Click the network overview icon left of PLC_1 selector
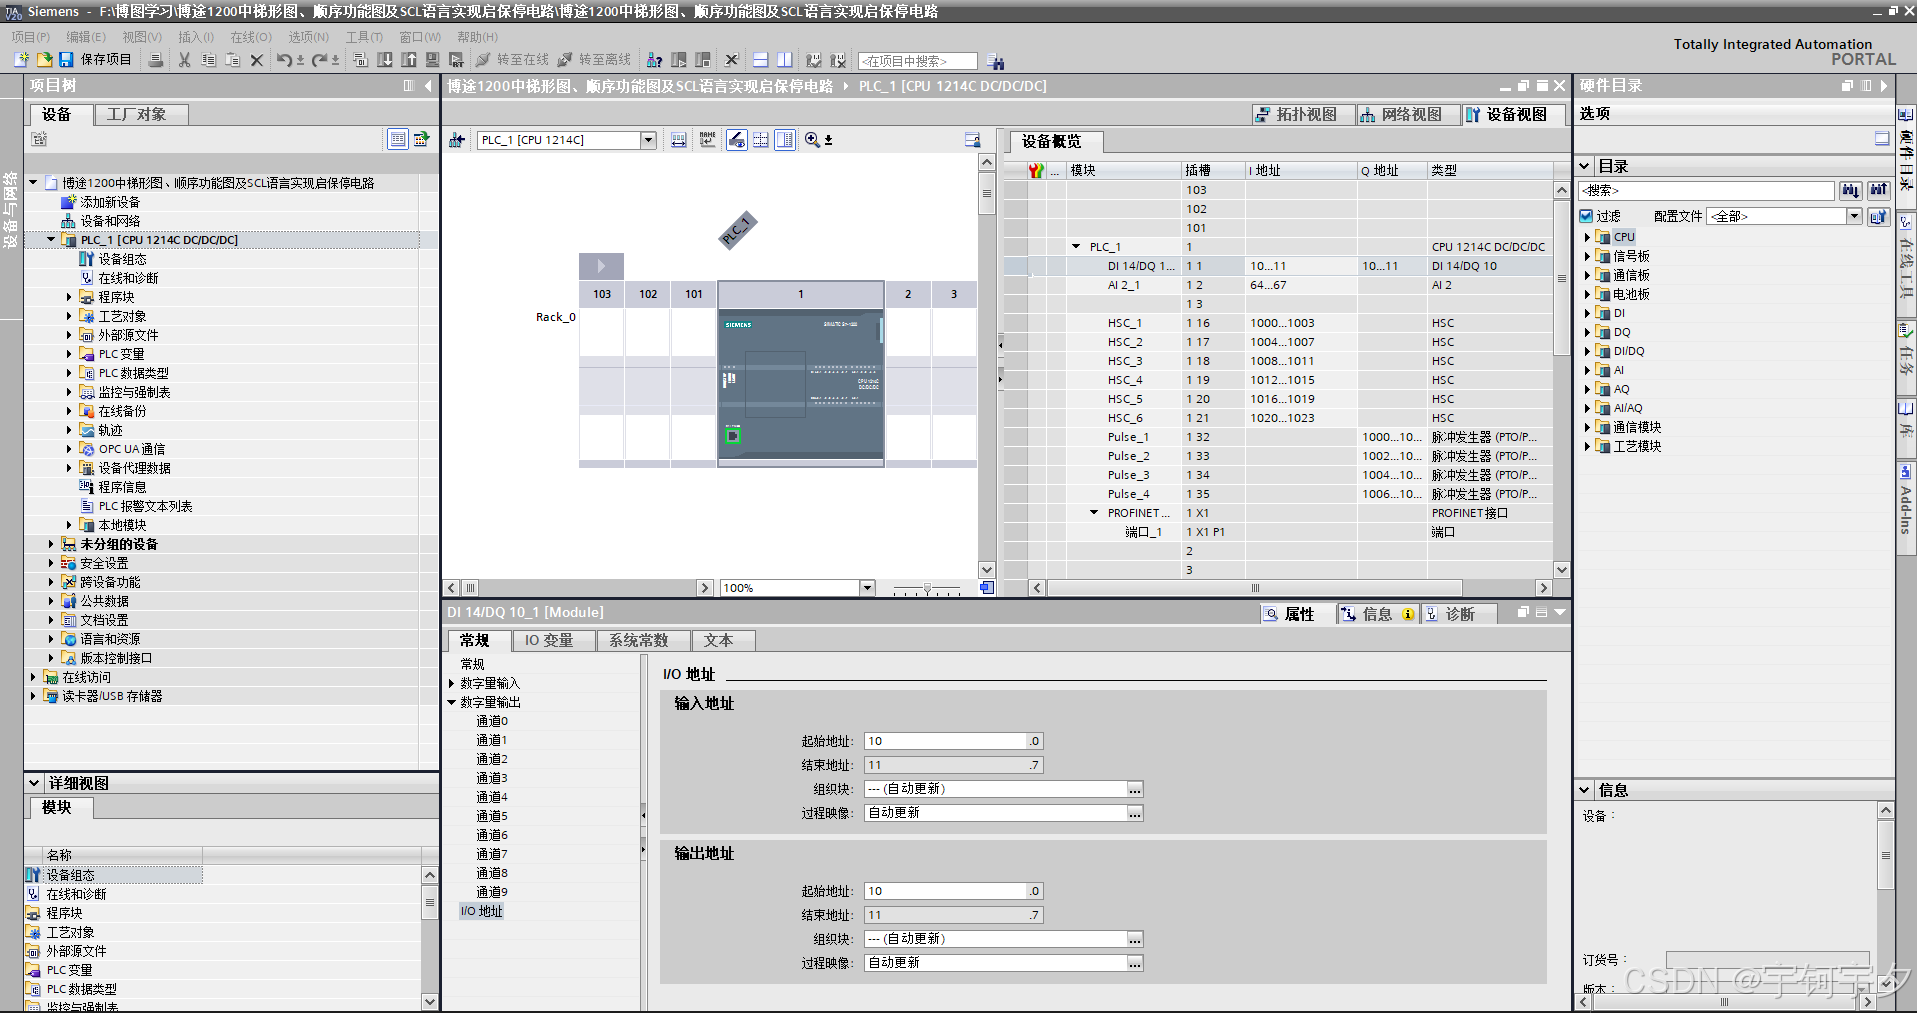This screenshot has width=1917, height=1013. (x=457, y=140)
